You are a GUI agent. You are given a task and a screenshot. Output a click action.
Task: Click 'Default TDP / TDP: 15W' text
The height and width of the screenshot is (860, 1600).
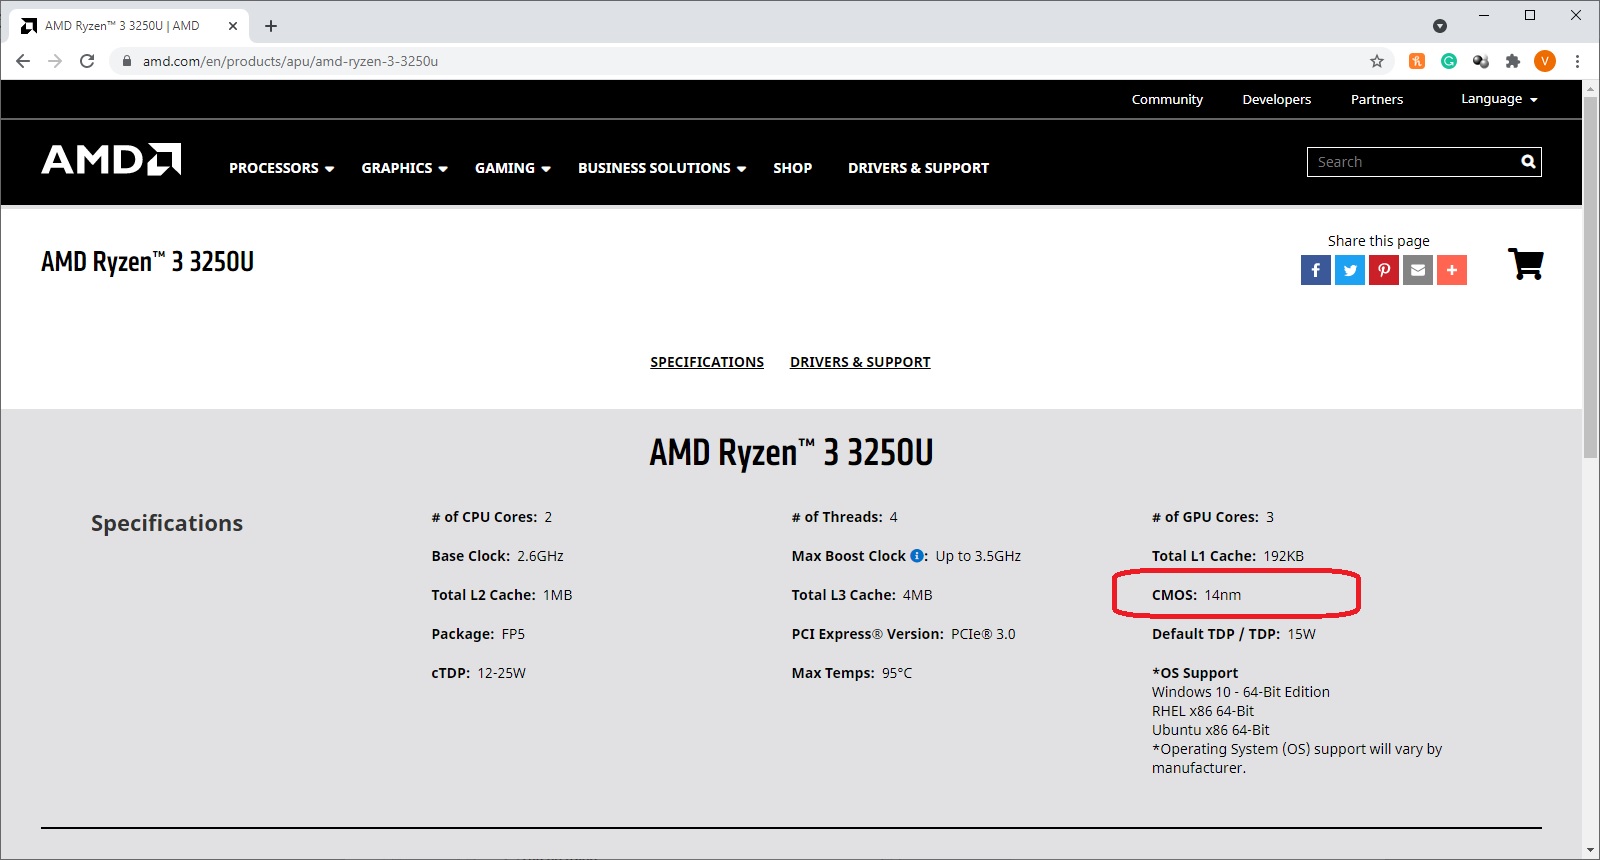pyautogui.click(x=1234, y=634)
